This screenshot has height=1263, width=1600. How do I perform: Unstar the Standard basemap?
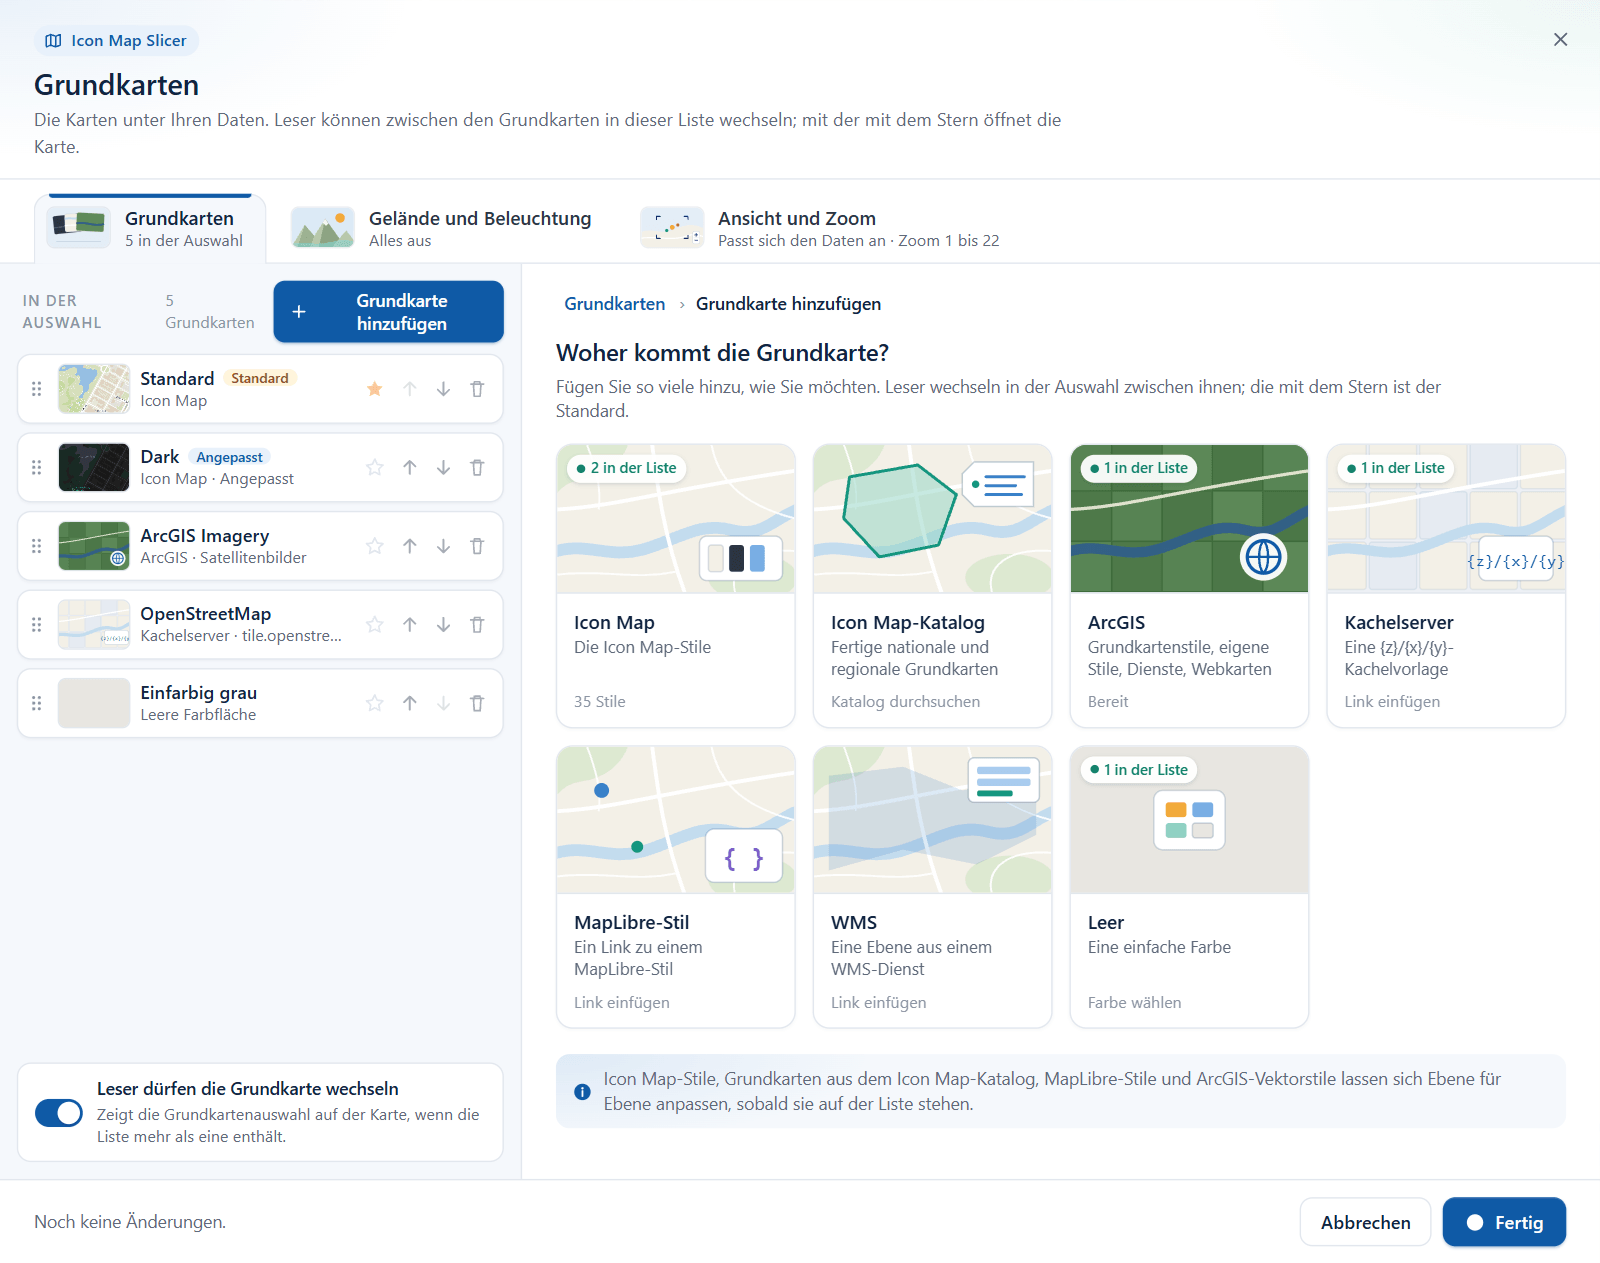click(375, 389)
